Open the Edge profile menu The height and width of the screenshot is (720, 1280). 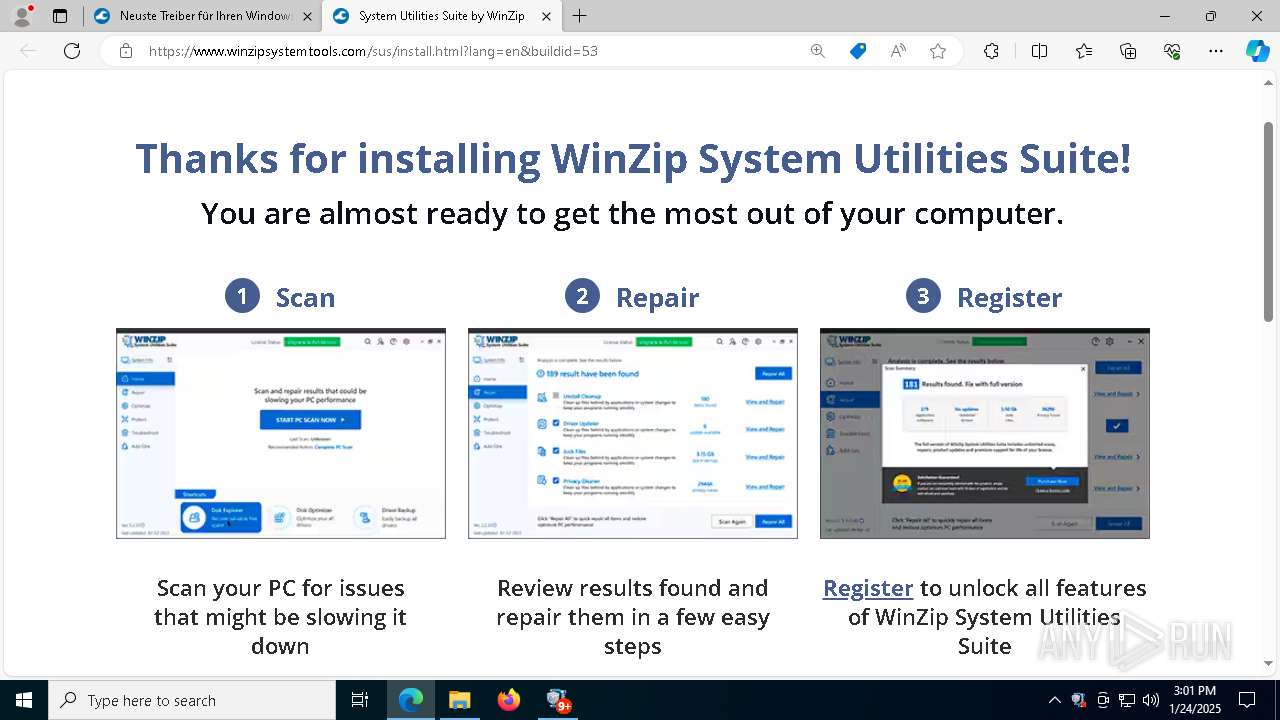tap(22, 16)
